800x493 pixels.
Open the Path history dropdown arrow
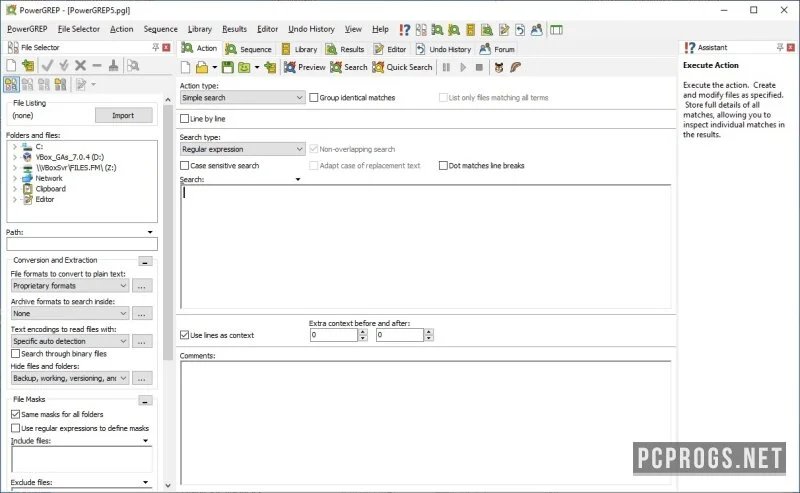click(150, 232)
